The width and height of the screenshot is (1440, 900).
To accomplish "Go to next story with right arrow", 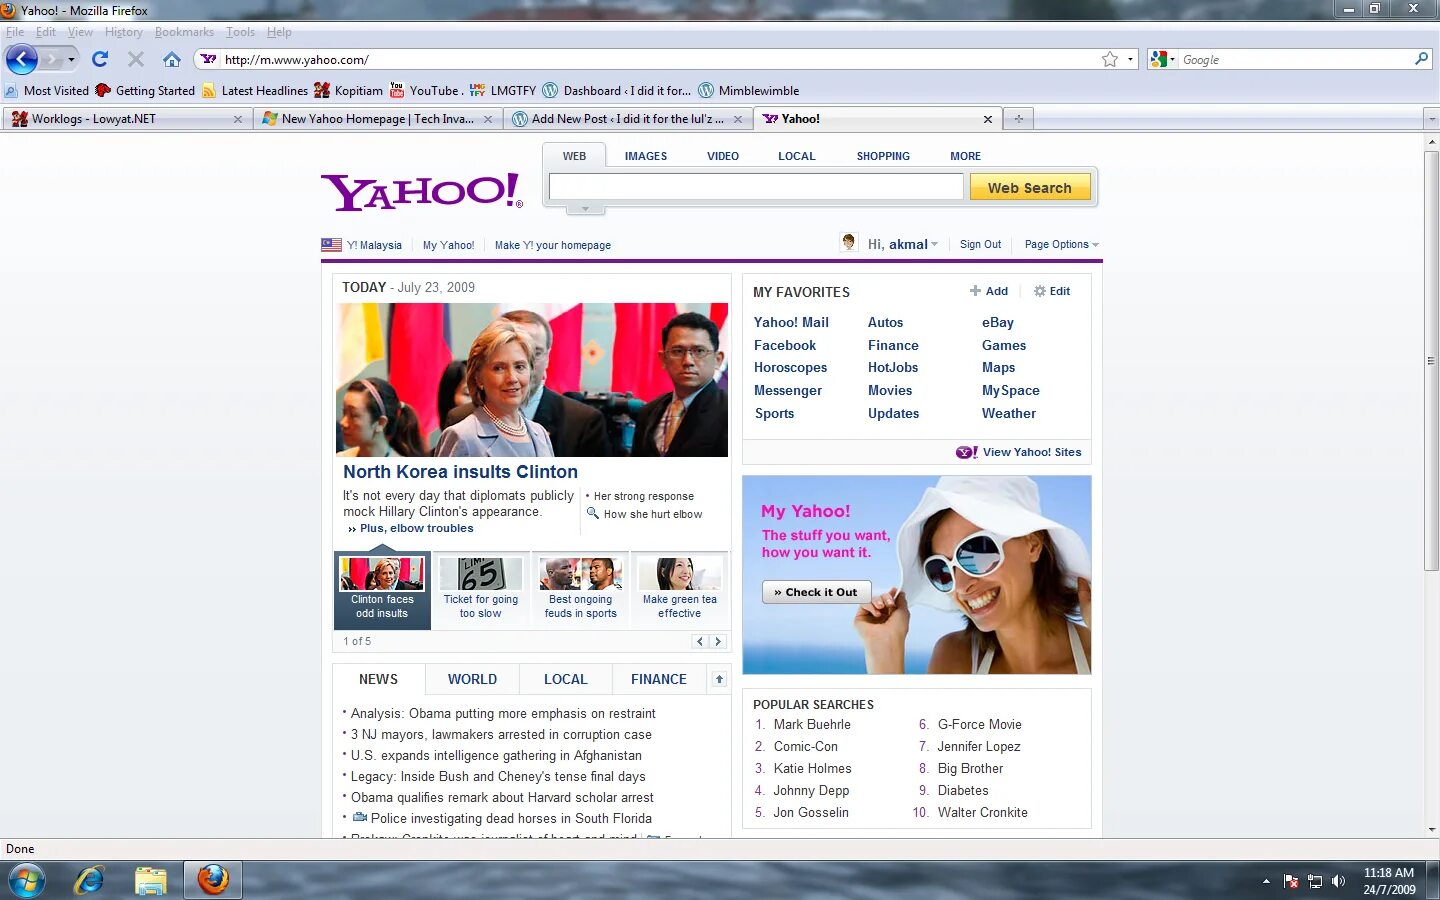I will (718, 641).
